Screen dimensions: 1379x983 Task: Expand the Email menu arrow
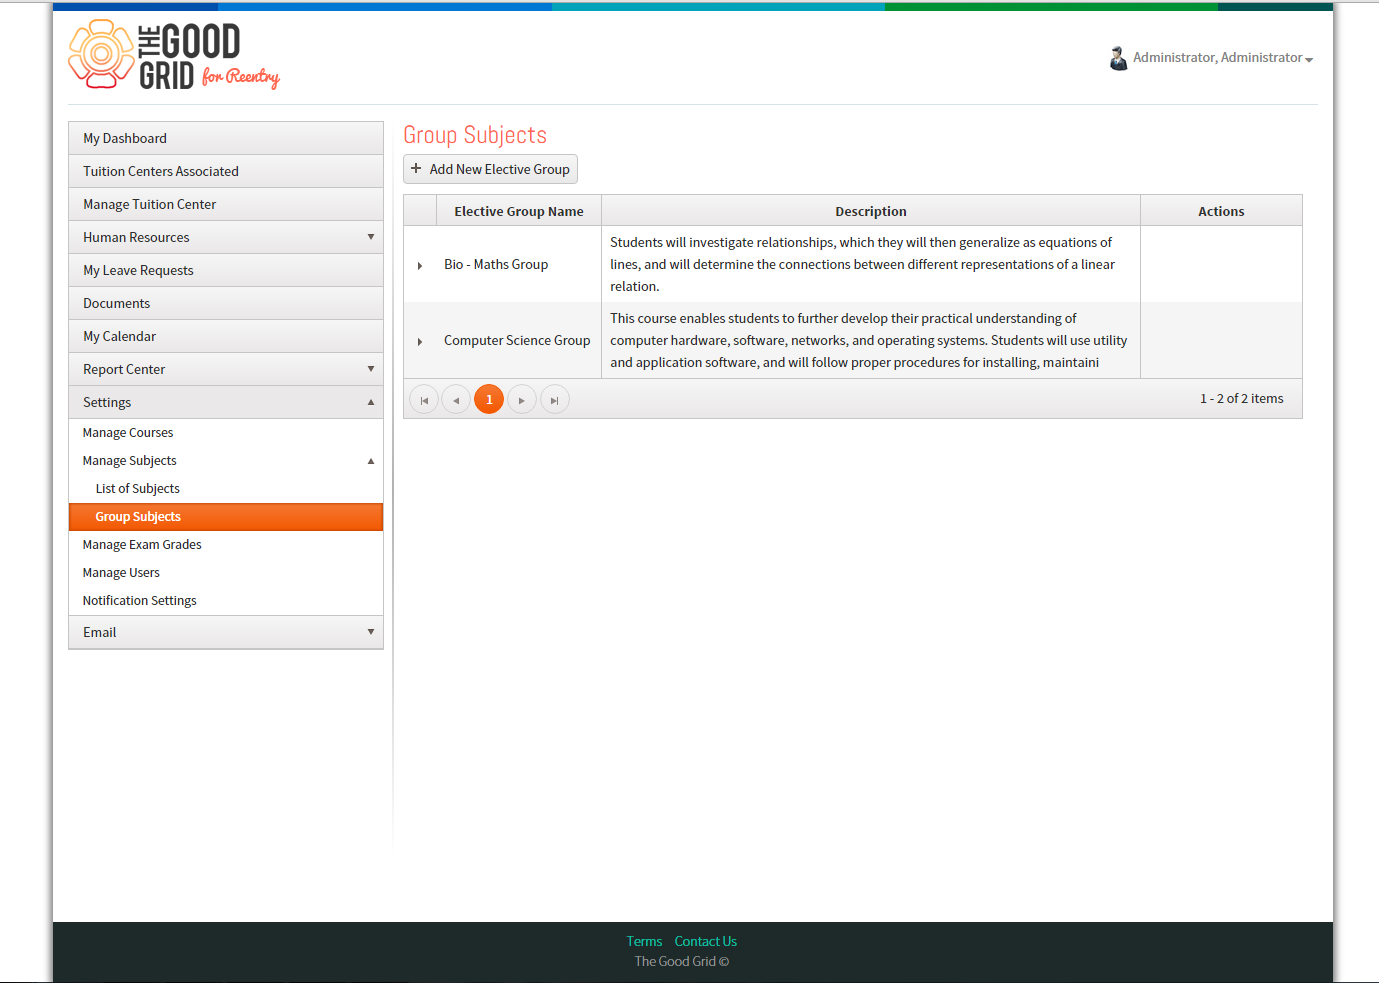tap(371, 632)
